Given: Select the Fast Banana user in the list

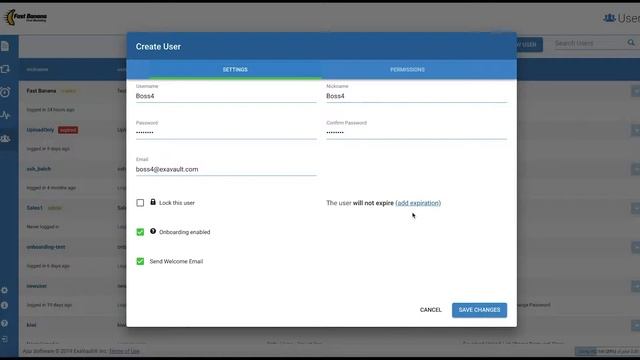Looking at the screenshot, I should pyautogui.click(x=41, y=91).
